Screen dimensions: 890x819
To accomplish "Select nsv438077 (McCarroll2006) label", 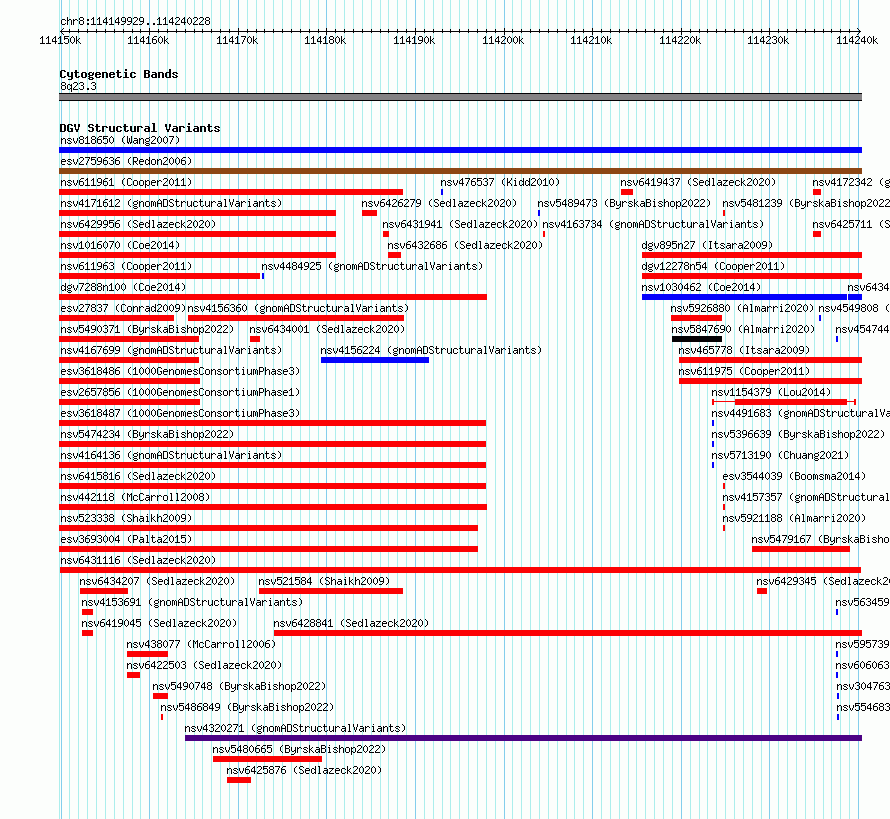I will [201, 644].
